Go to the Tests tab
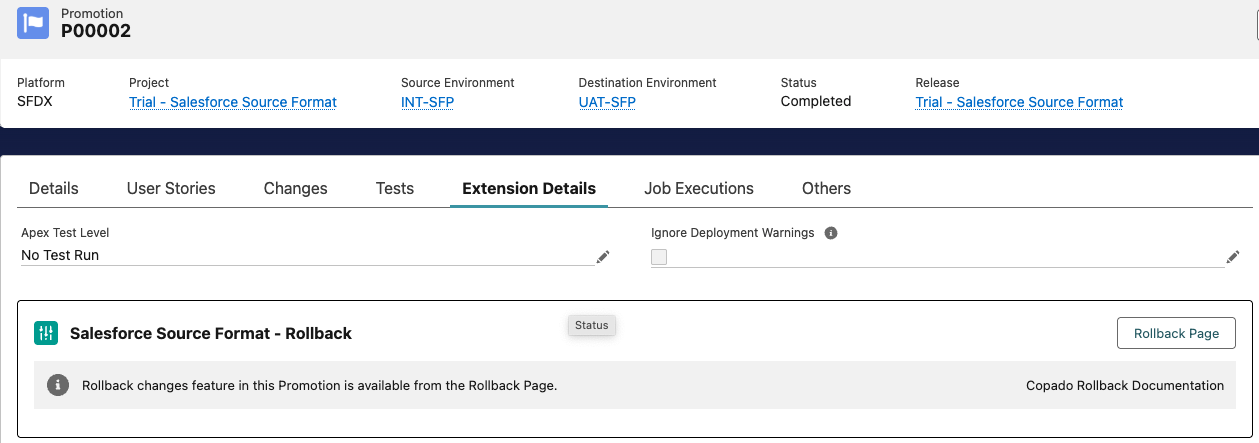The width and height of the screenshot is (1259, 443). click(395, 188)
